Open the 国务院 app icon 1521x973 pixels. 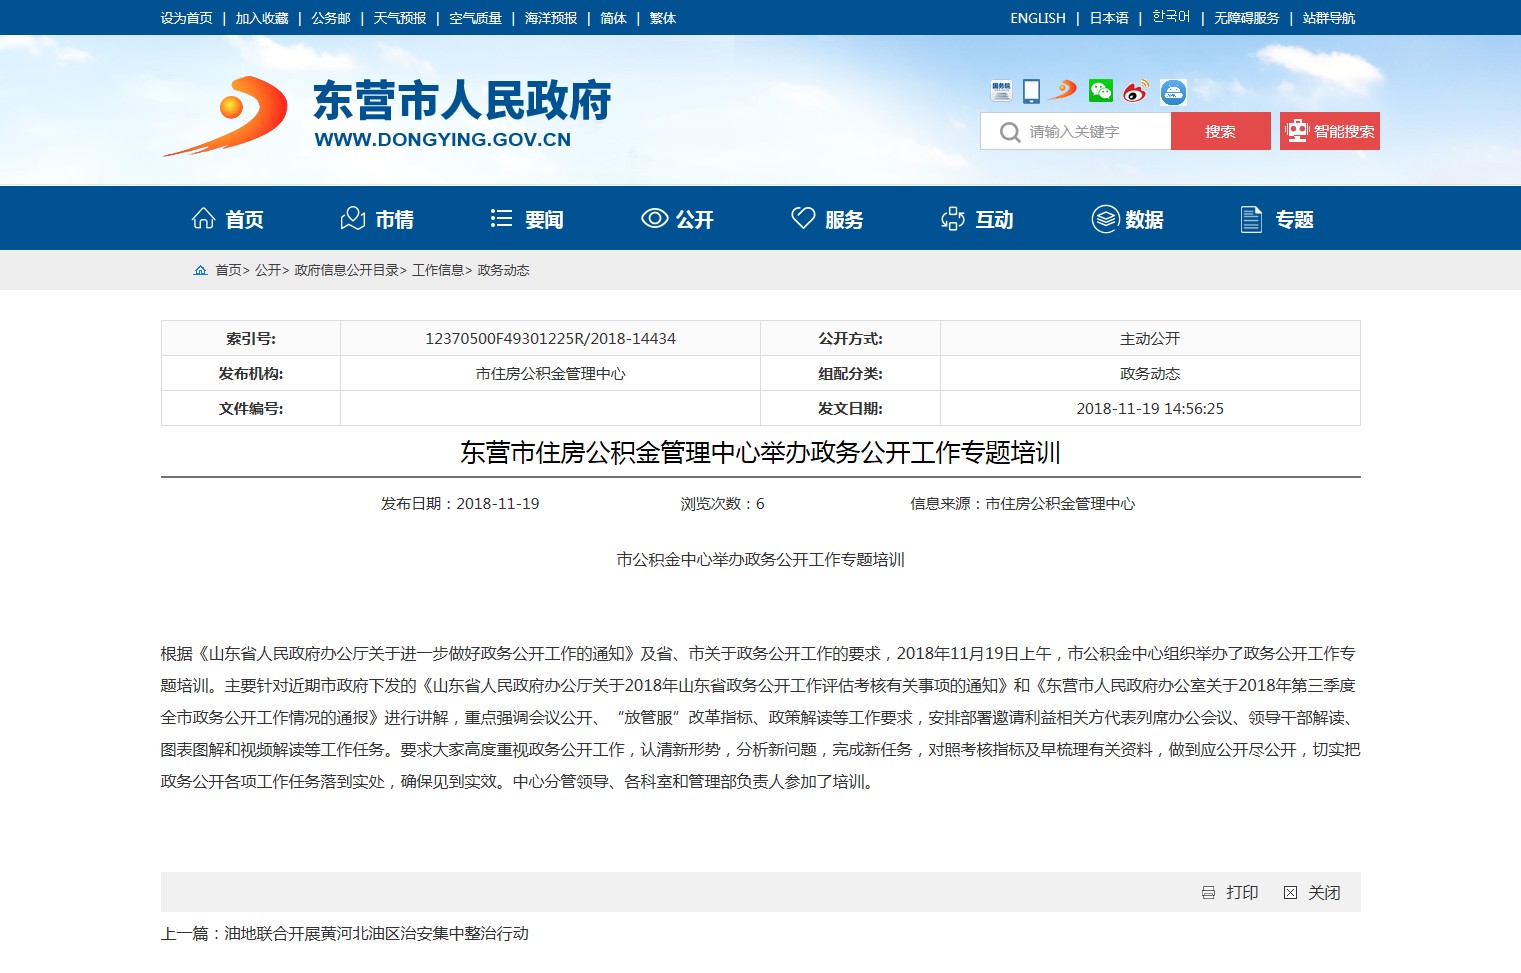click(1001, 91)
